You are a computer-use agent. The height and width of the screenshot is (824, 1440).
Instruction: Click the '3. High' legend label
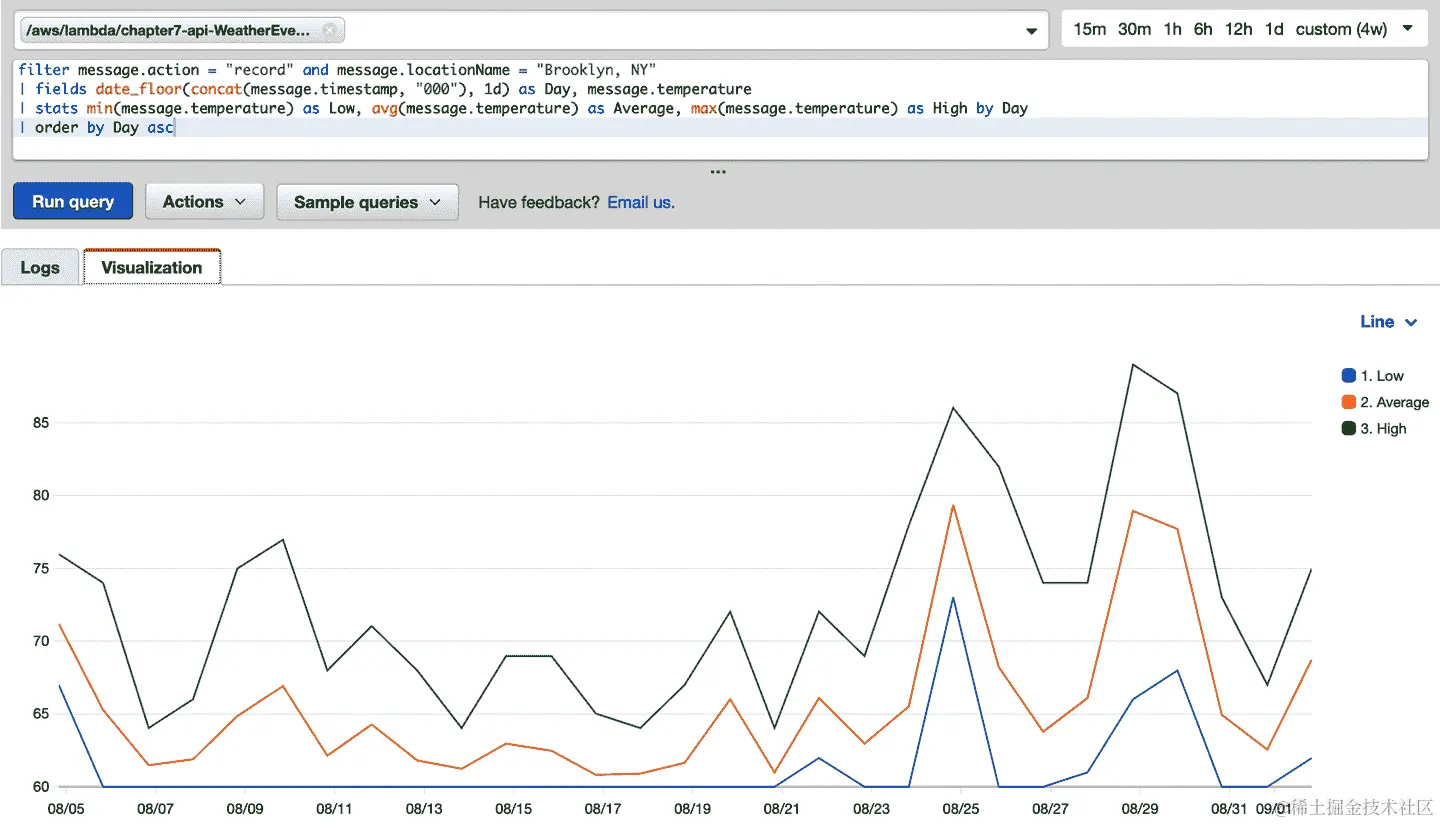pyautogui.click(x=1383, y=428)
